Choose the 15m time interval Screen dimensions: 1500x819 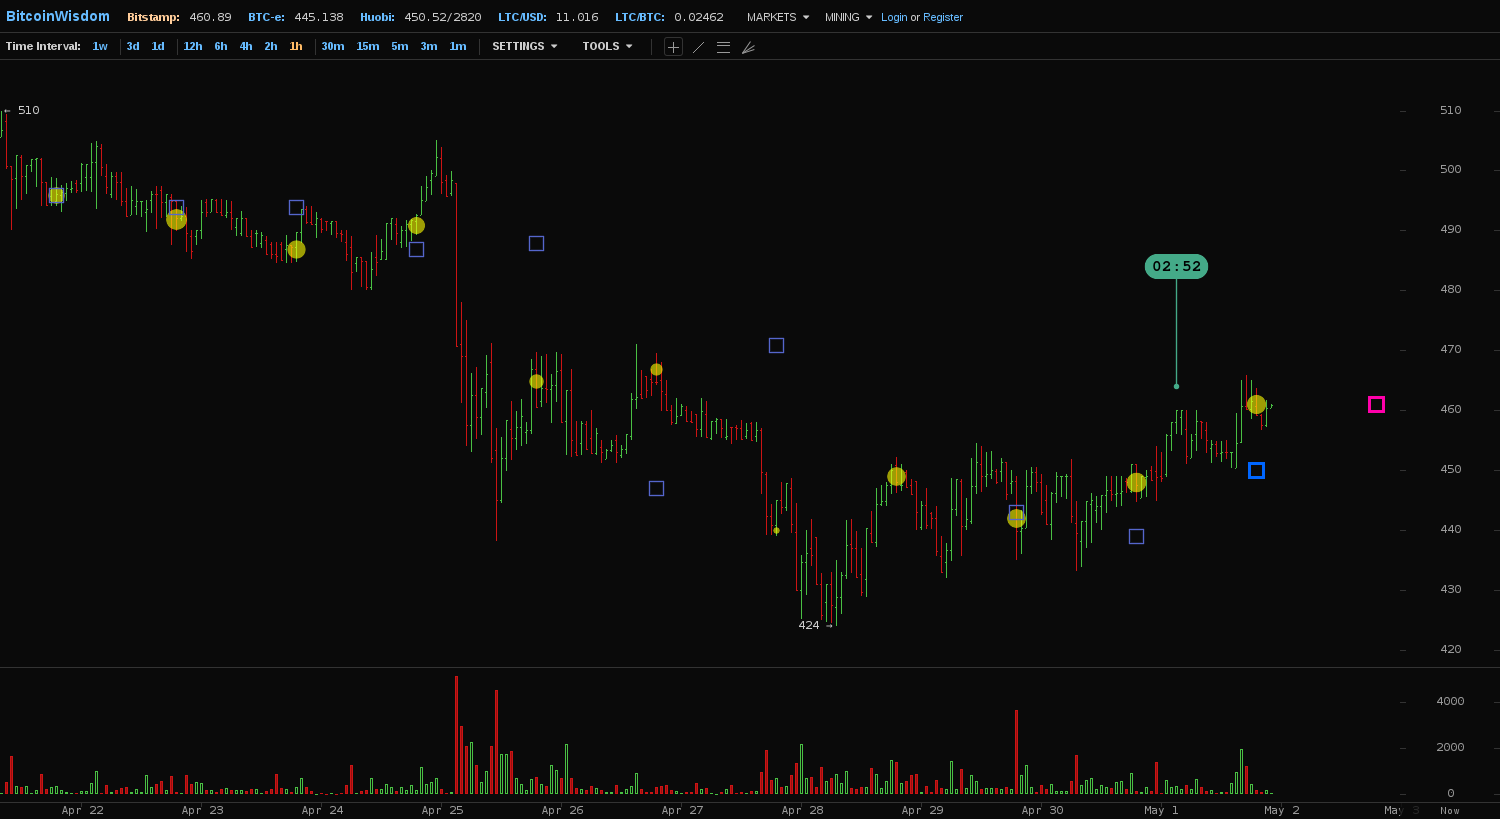(x=367, y=47)
